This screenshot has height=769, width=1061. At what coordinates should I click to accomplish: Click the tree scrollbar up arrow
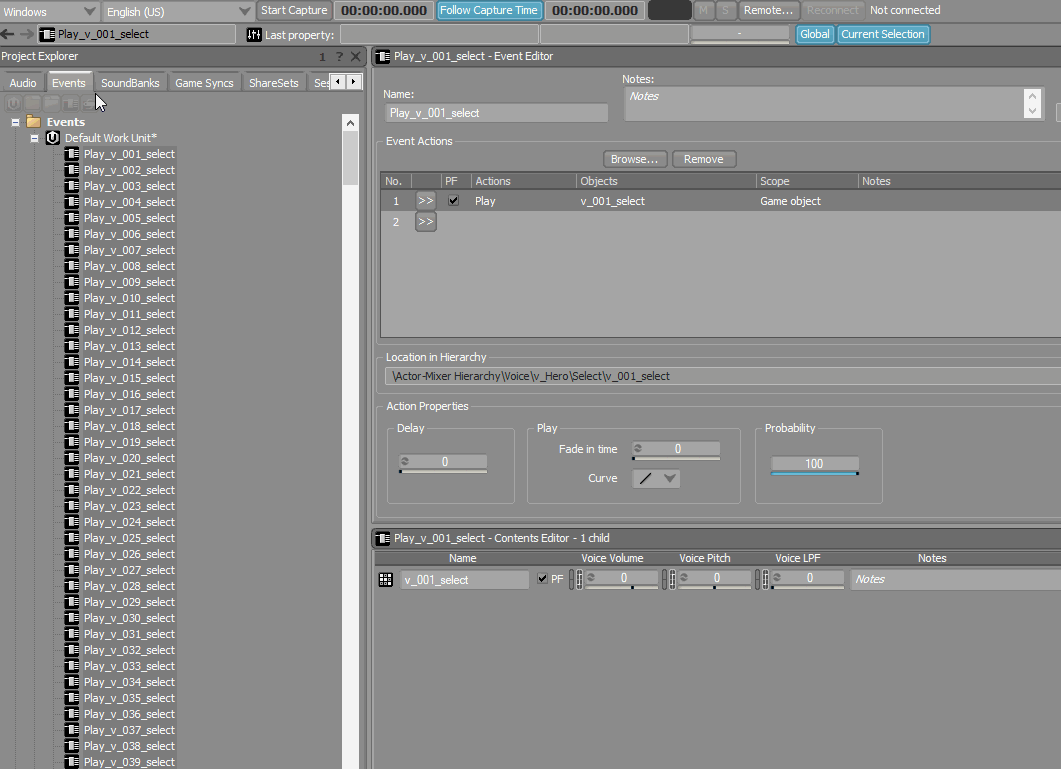coord(350,123)
